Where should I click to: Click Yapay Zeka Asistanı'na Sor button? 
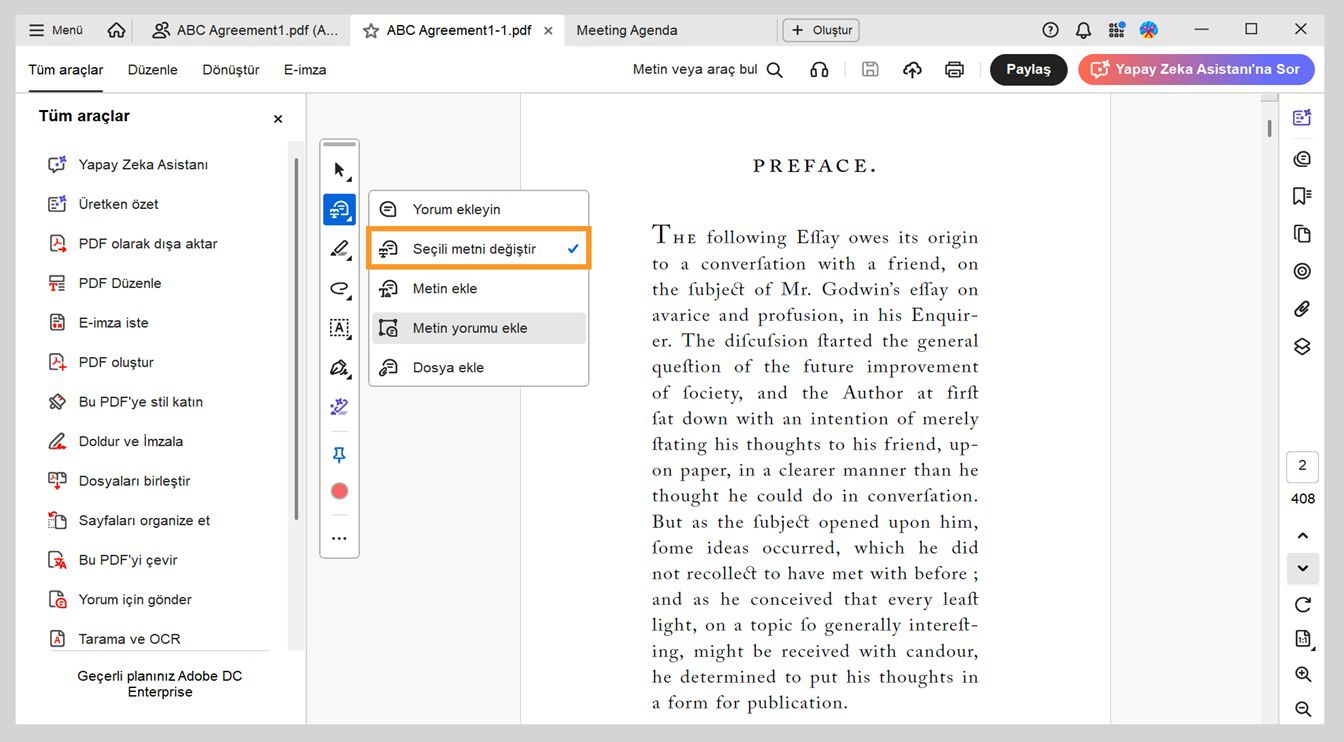tap(1196, 69)
